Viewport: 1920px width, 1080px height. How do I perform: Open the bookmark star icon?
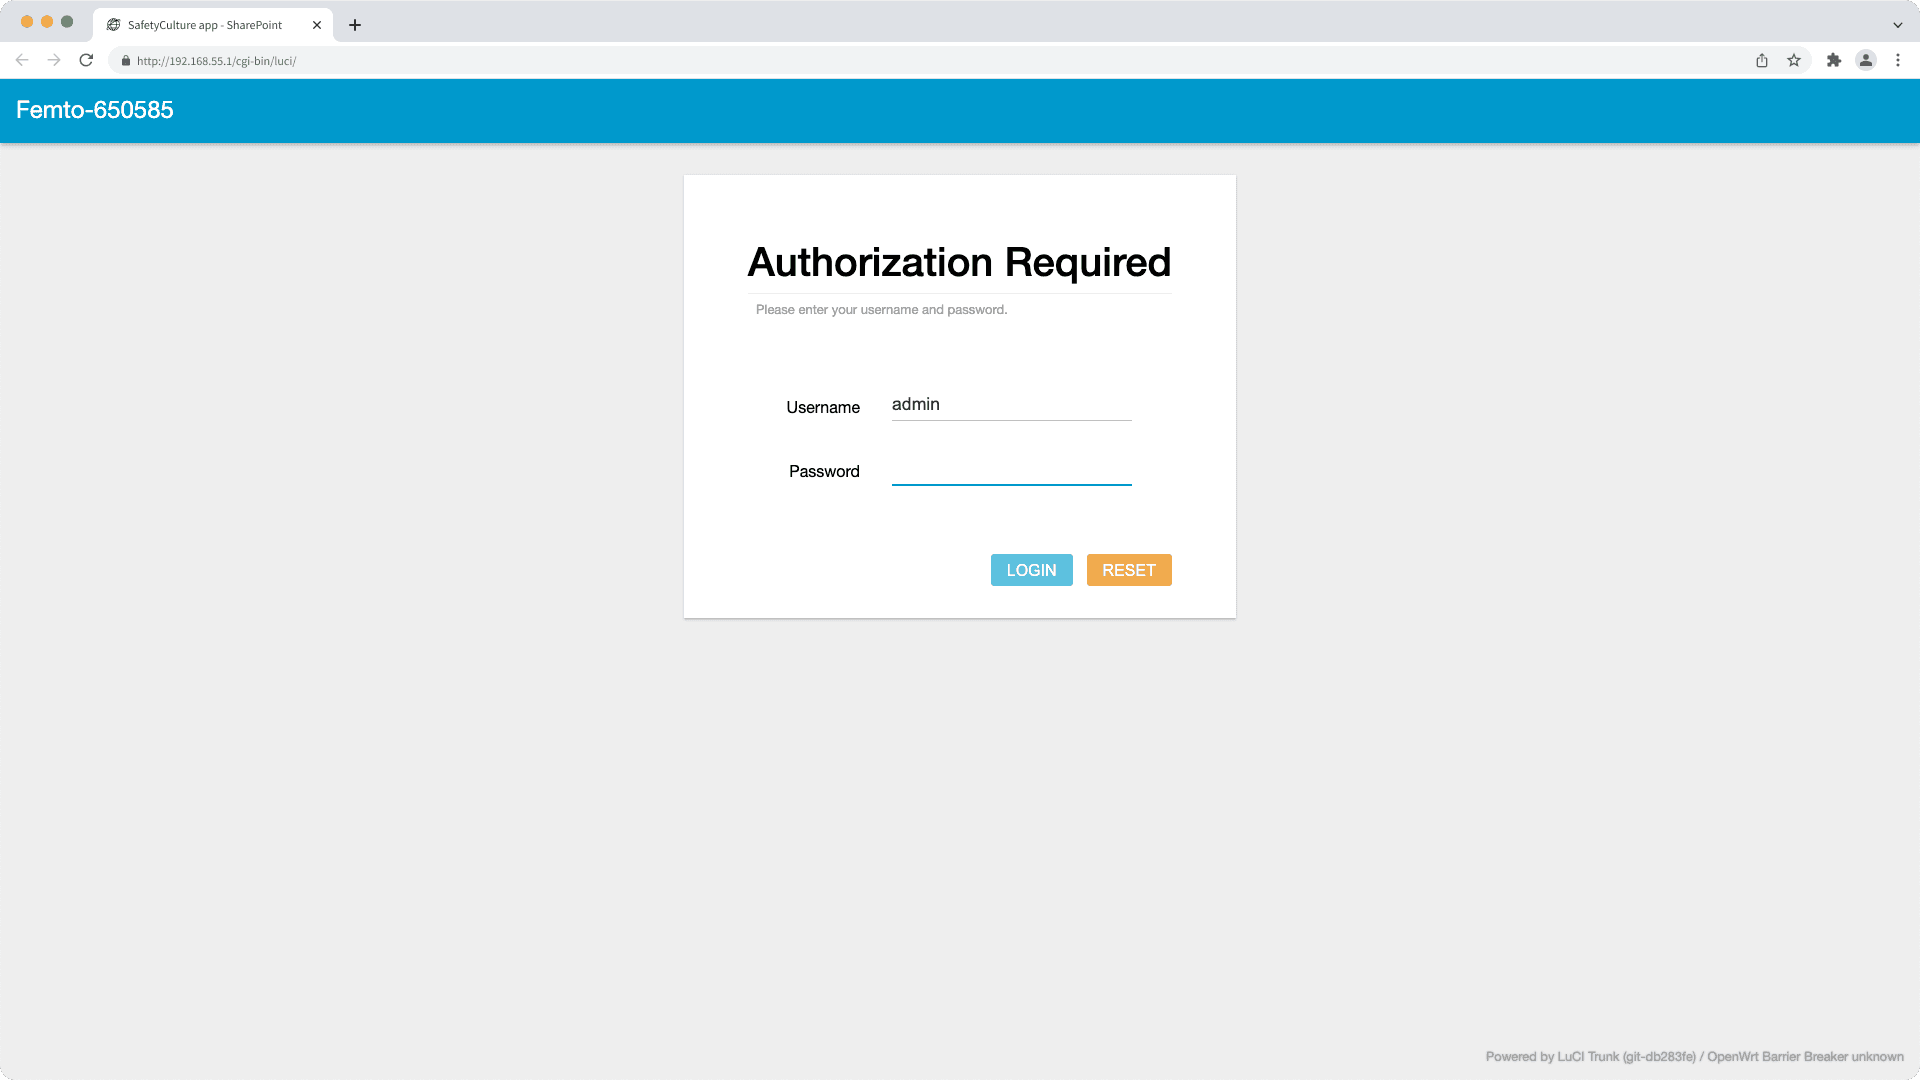[1791, 60]
